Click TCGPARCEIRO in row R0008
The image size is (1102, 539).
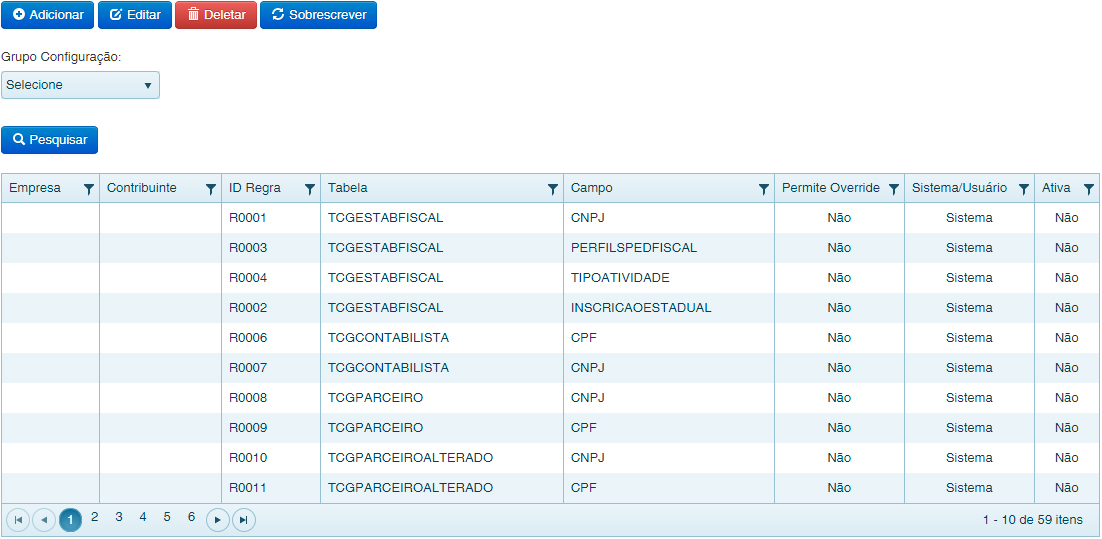click(x=442, y=398)
